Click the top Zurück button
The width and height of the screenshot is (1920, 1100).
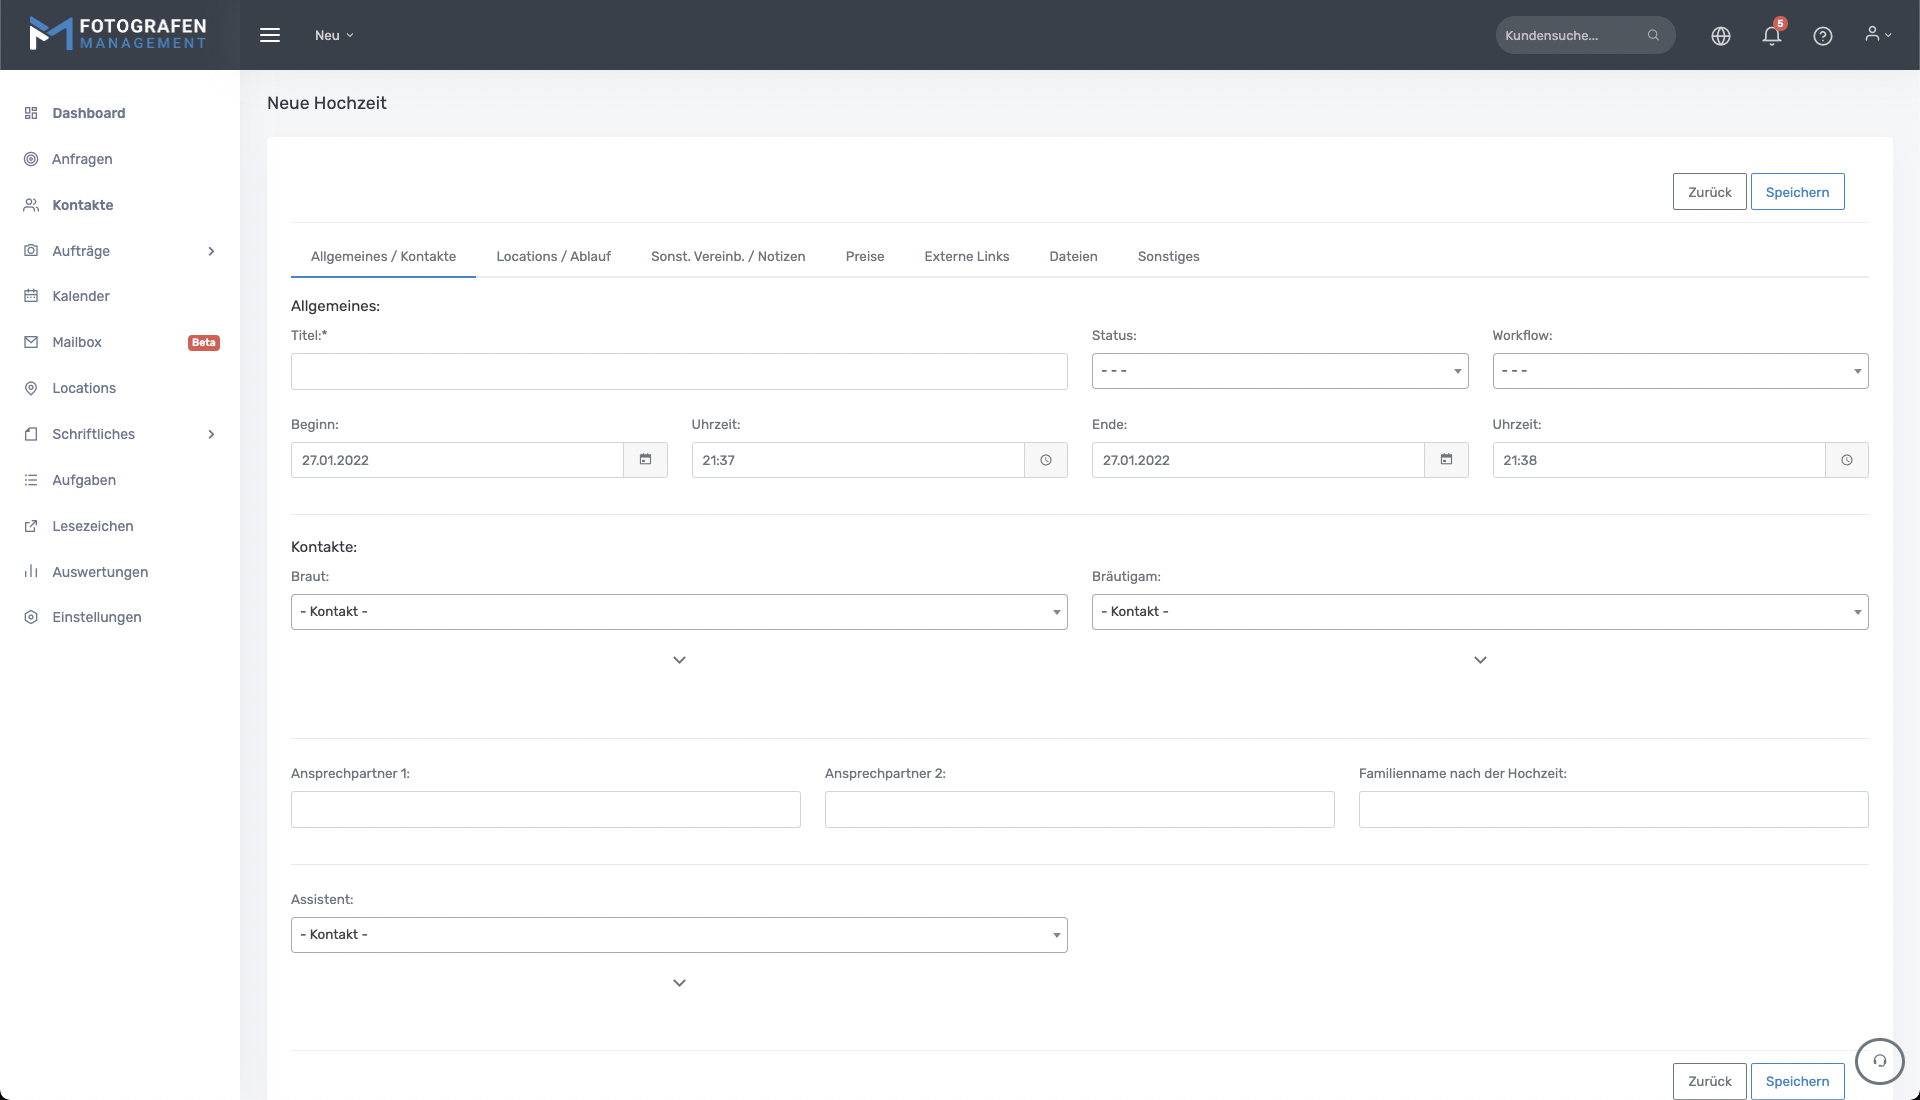point(1709,192)
